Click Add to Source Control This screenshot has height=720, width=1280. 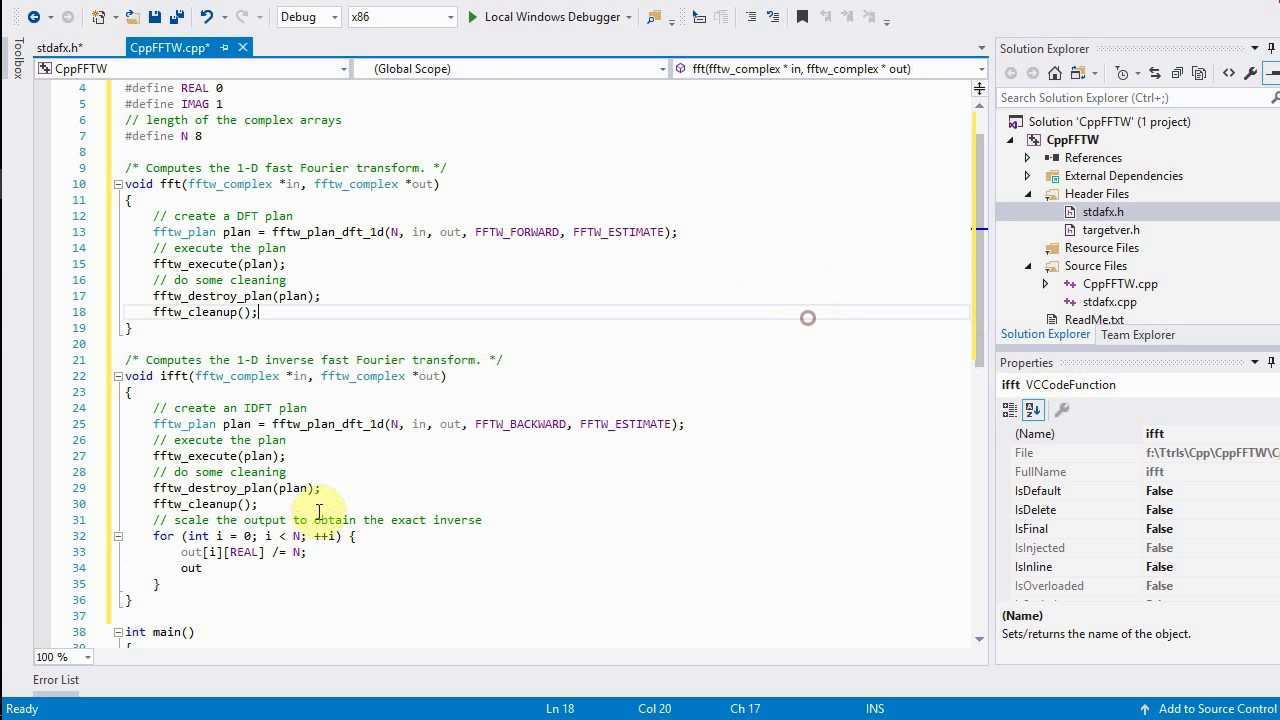(x=1216, y=709)
